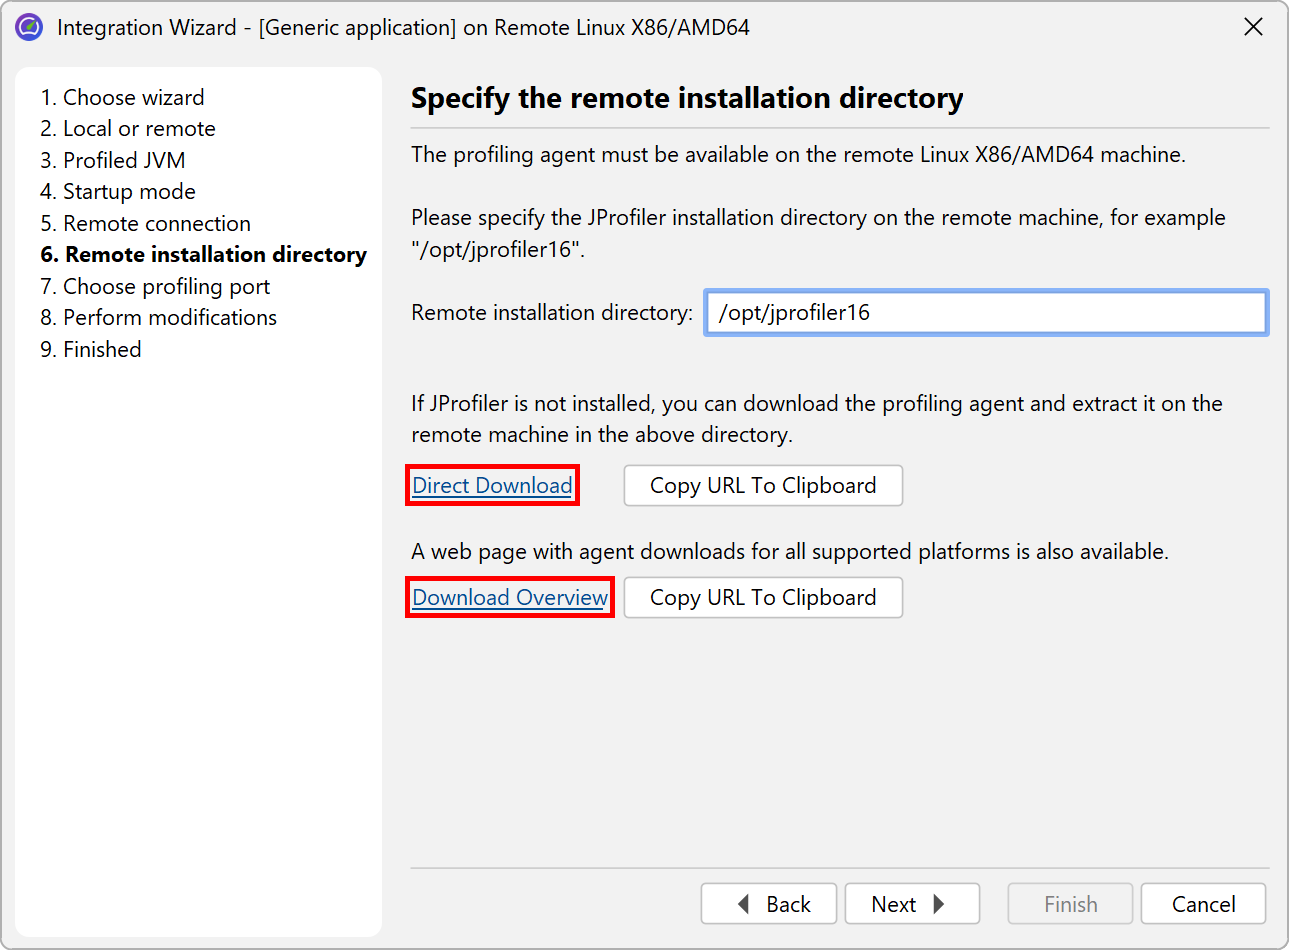Copy the direct download URL to clipboard

[763, 486]
